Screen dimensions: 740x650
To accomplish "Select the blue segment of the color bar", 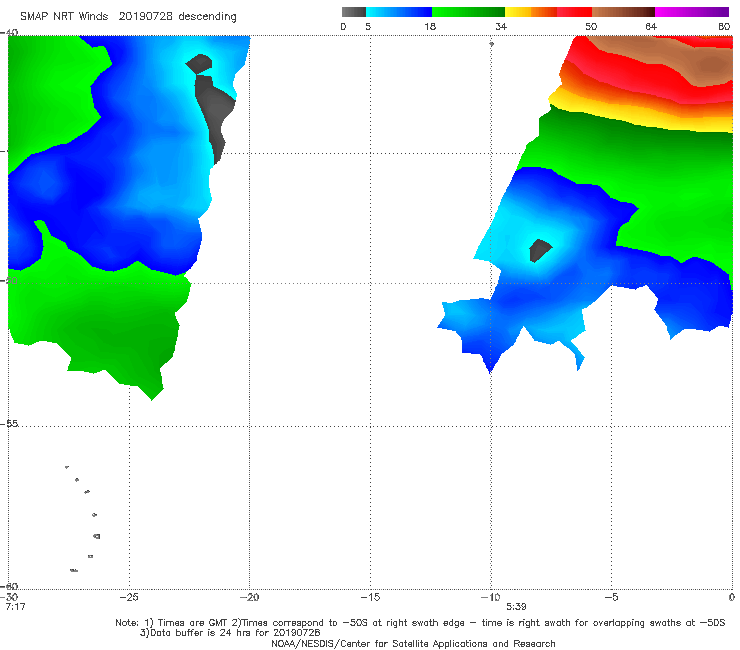I will (399, 12).
